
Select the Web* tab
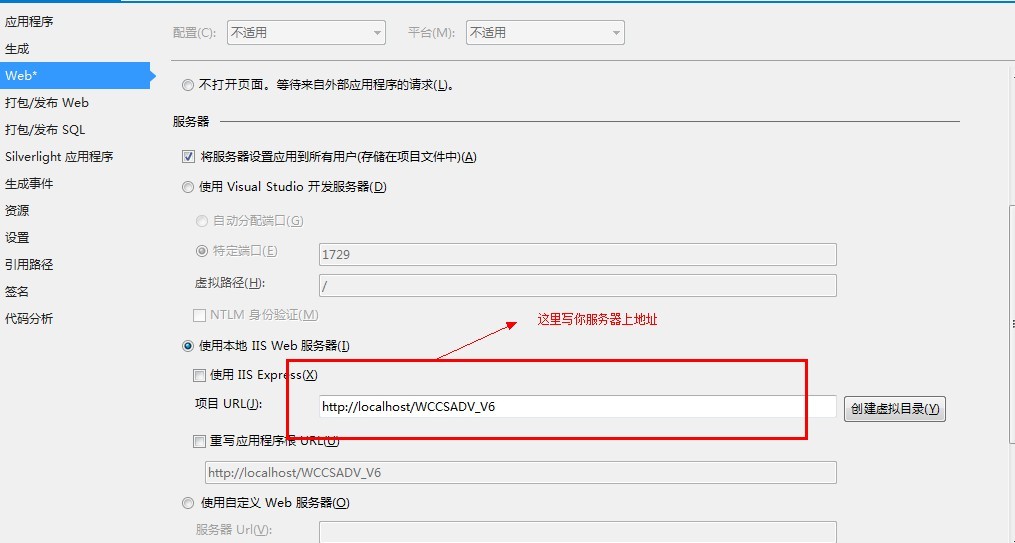74,76
